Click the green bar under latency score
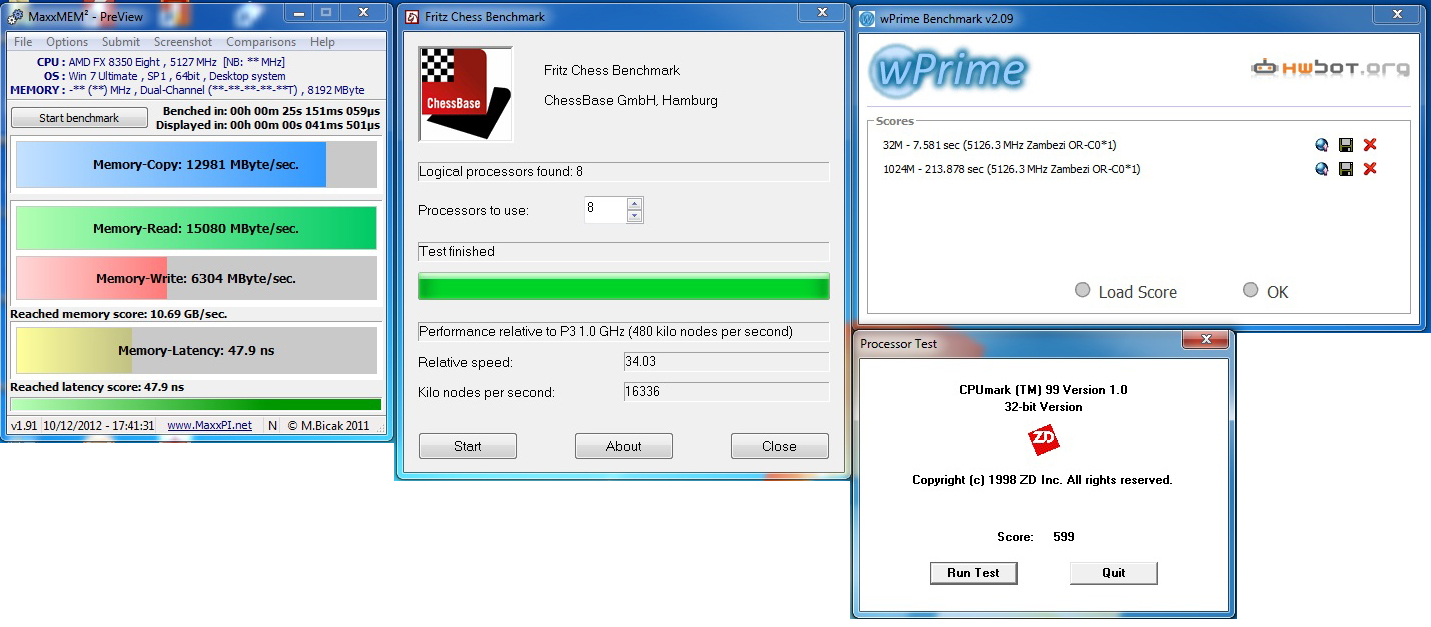Image resolution: width=1431 pixels, height=627 pixels. 195,404
